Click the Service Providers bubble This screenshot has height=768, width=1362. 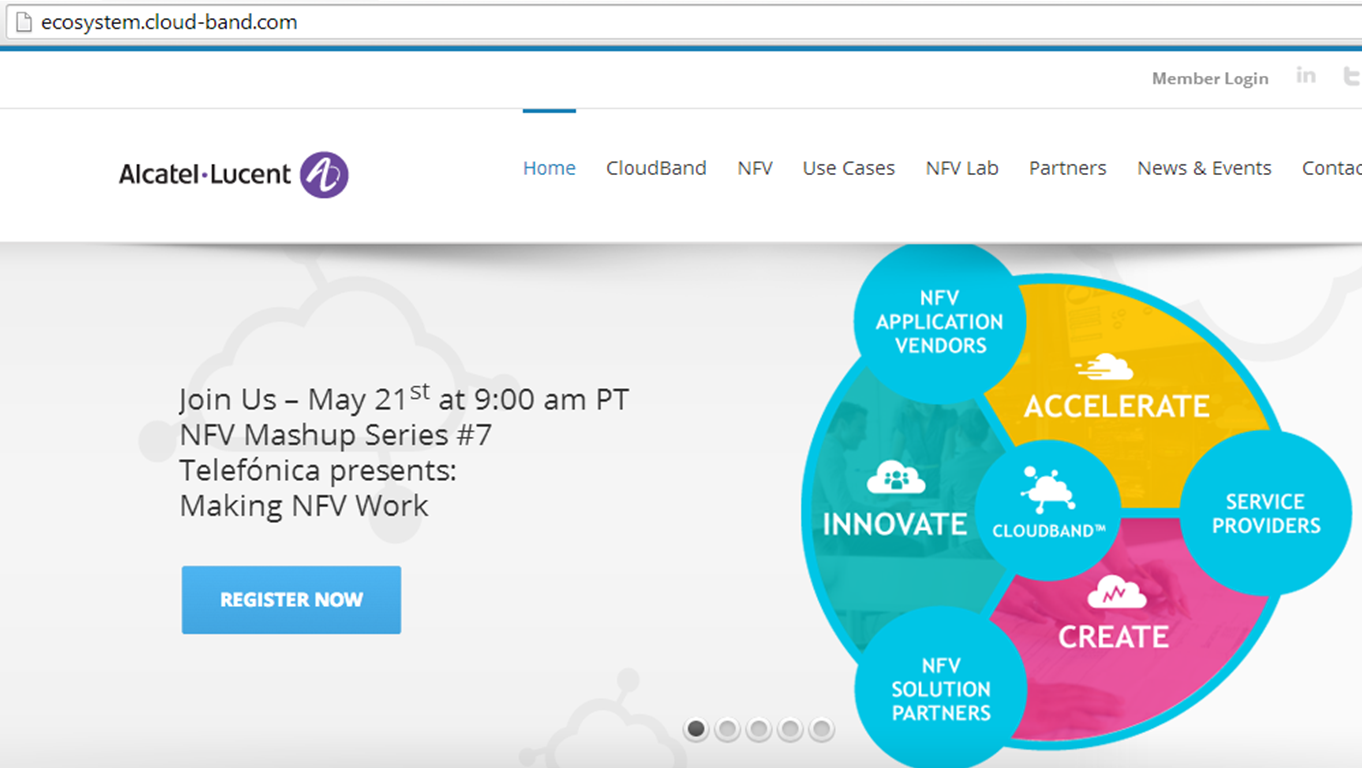(1265, 512)
